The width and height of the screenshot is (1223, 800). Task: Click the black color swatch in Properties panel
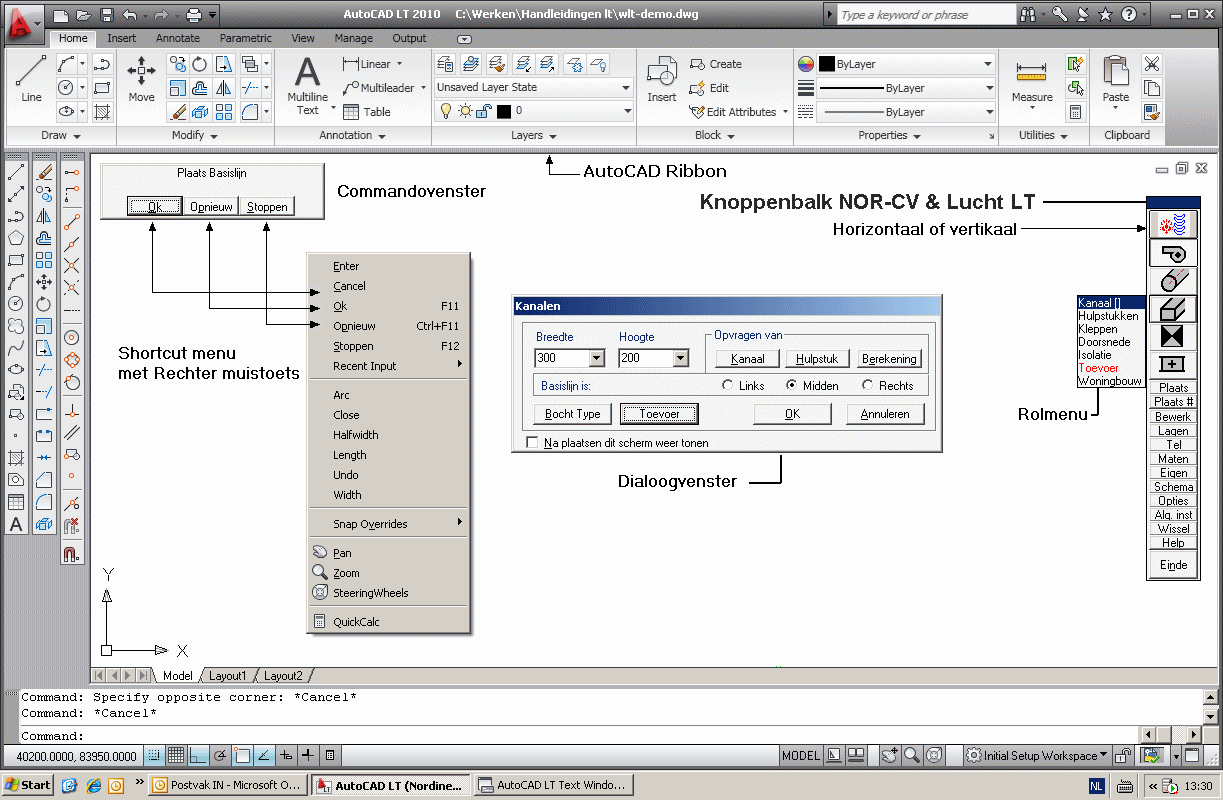tap(827, 64)
